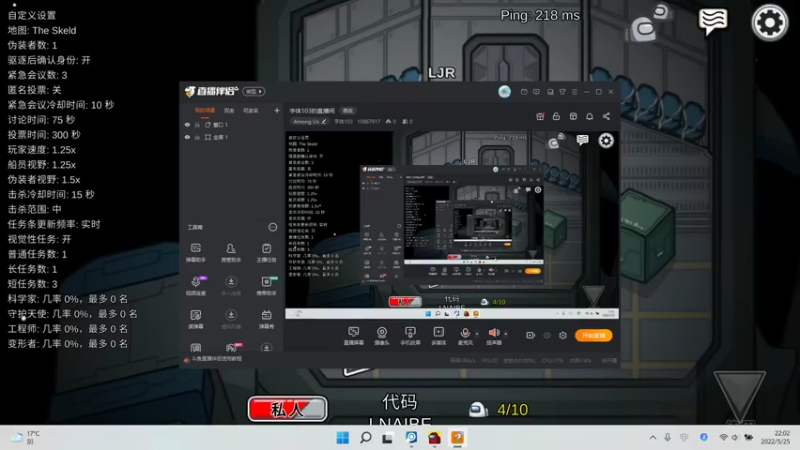Show hidden icons in Windows system tray
The image size is (800, 450).
(x=653, y=437)
